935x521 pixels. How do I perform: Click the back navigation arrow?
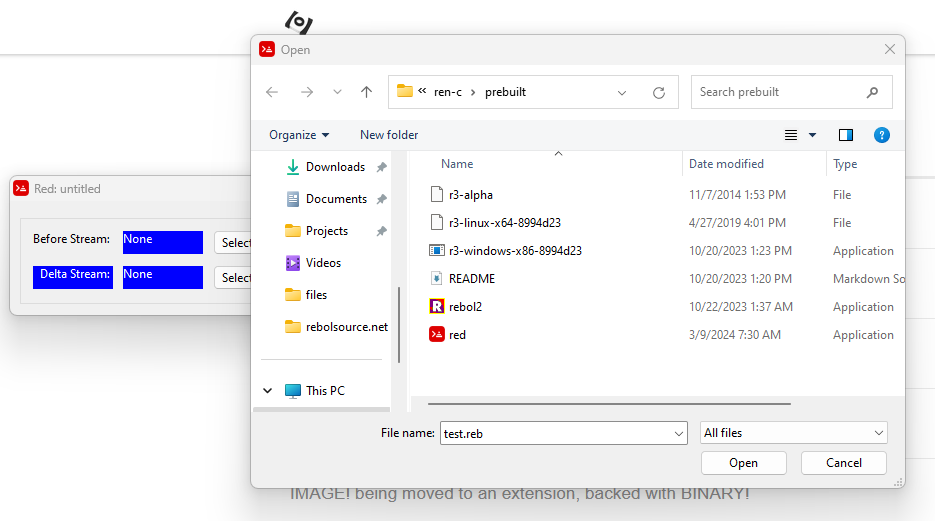(x=272, y=92)
